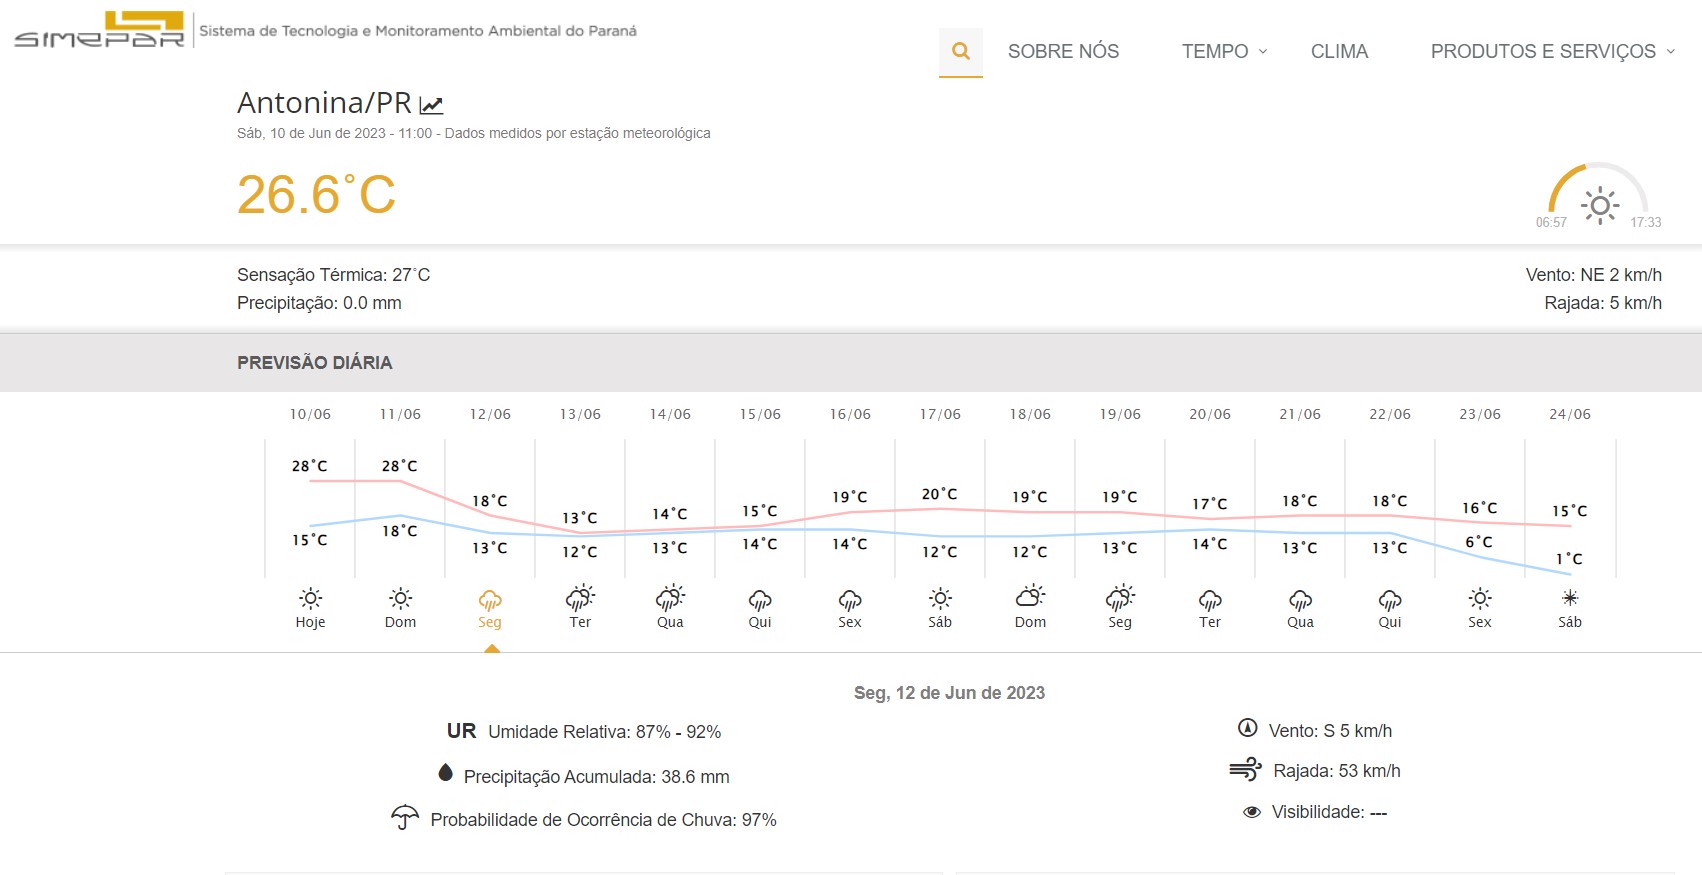Click 1°C minimum on 24/06

1569,559
